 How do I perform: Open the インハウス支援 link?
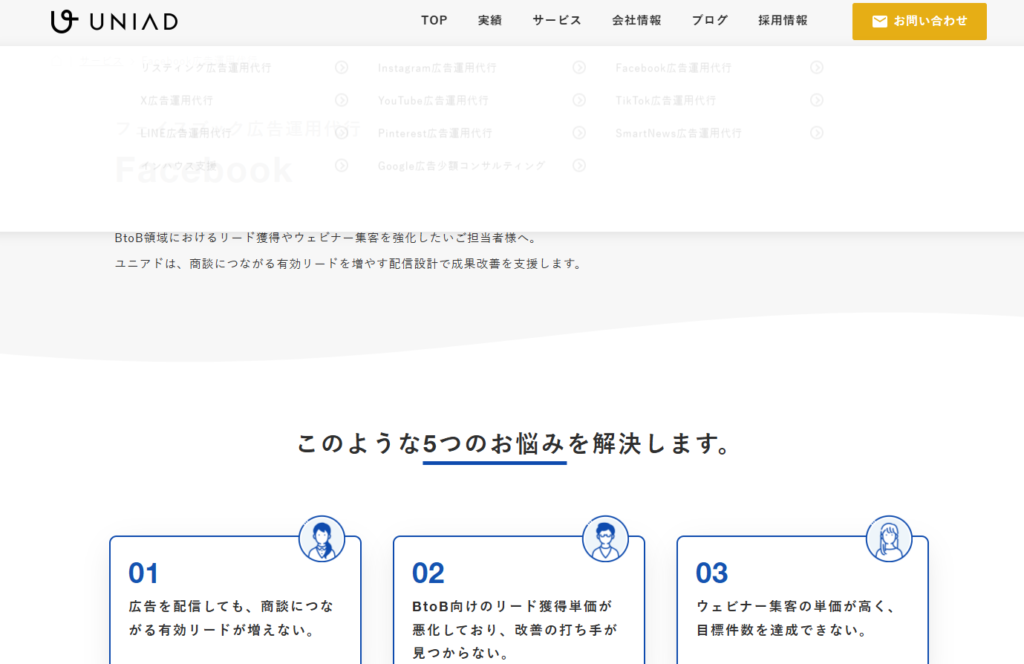coord(178,165)
